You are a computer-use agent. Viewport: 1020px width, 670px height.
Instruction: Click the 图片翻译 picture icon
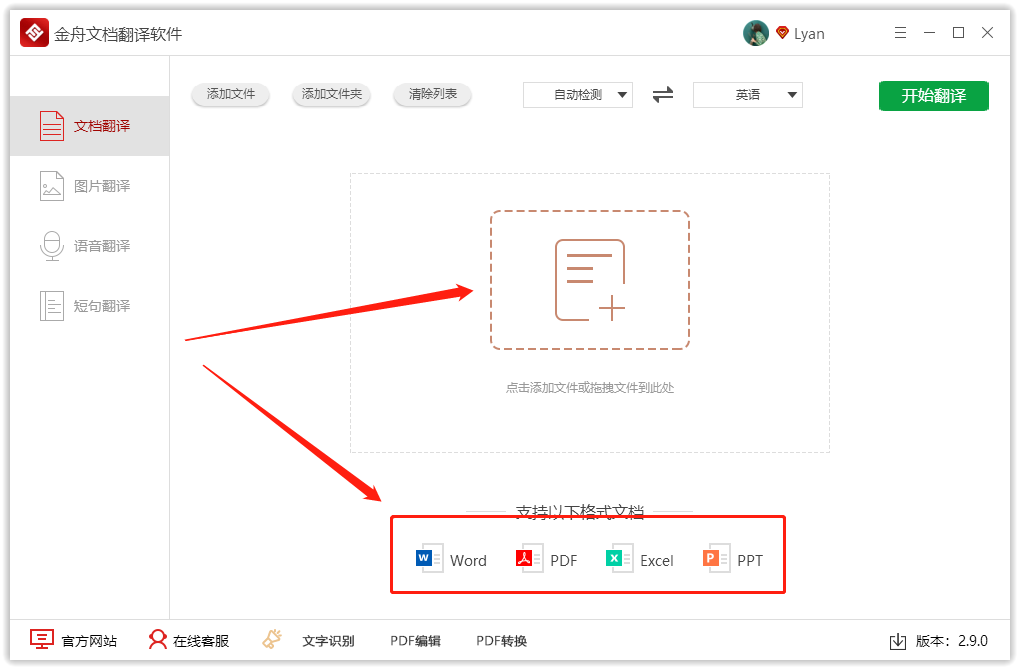(x=52, y=186)
